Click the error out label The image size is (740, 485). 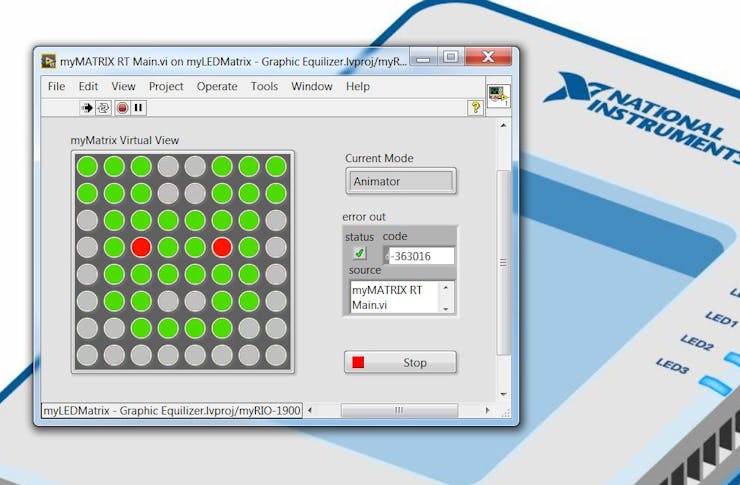click(x=364, y=217)
